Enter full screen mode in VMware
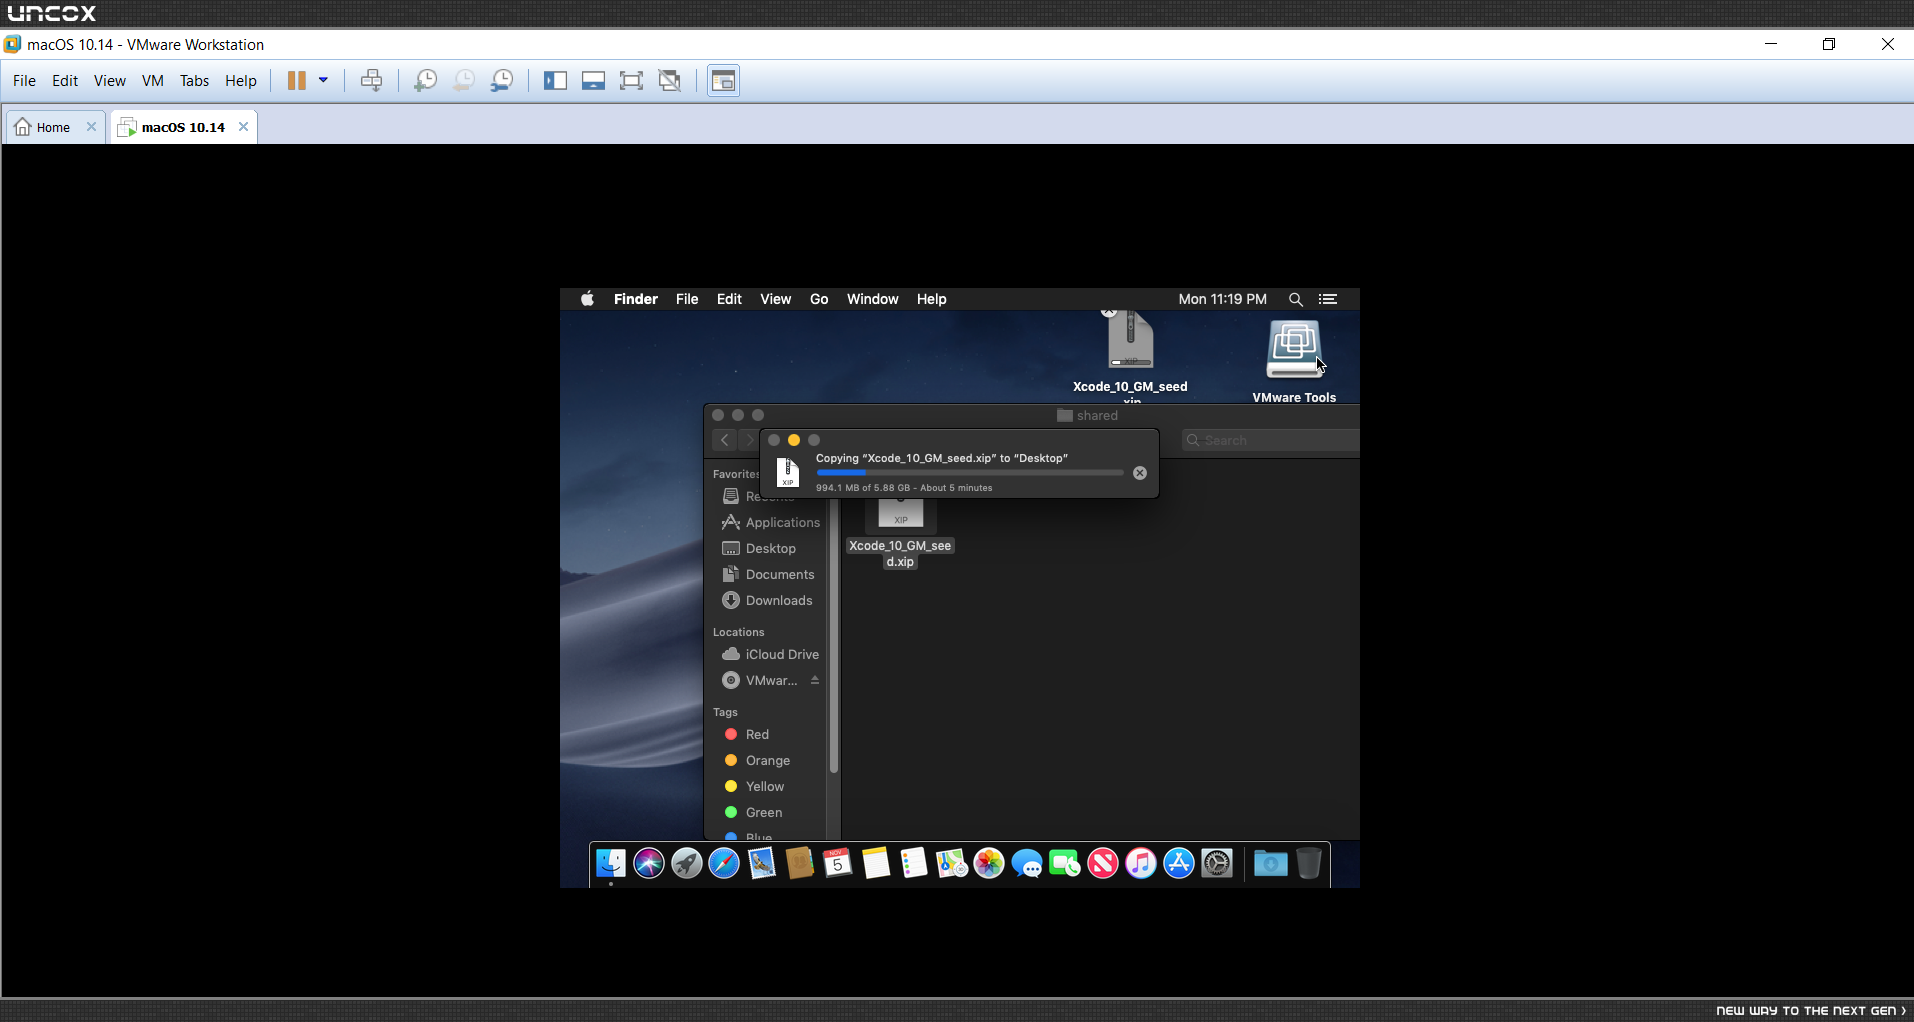The image size is (1914, 1022). tap(631, 81)
